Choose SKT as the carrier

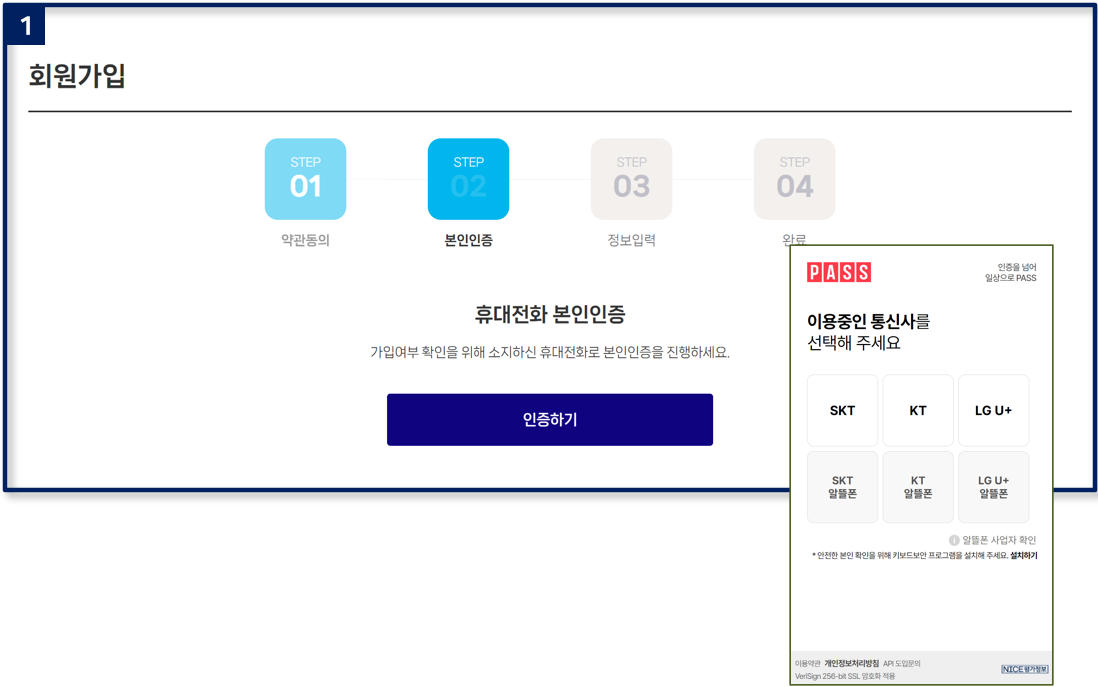point(842,411)
